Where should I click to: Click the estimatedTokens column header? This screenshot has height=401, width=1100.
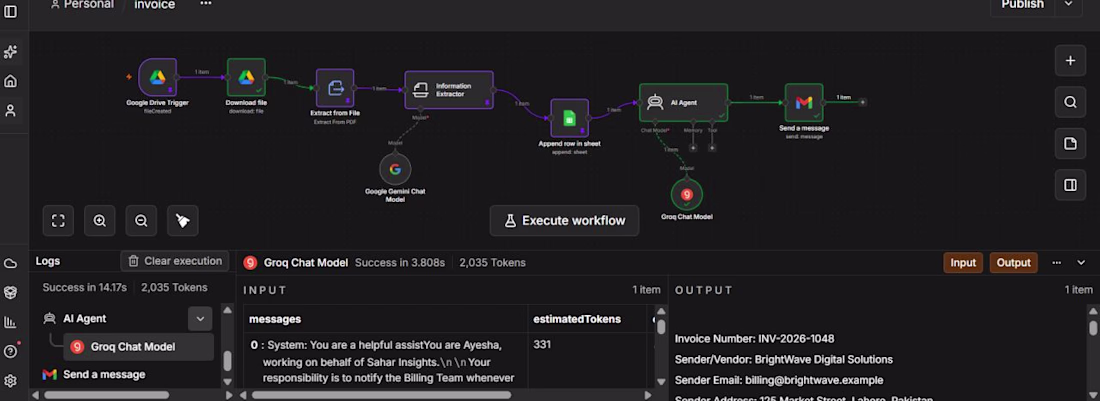click(577, 319)
